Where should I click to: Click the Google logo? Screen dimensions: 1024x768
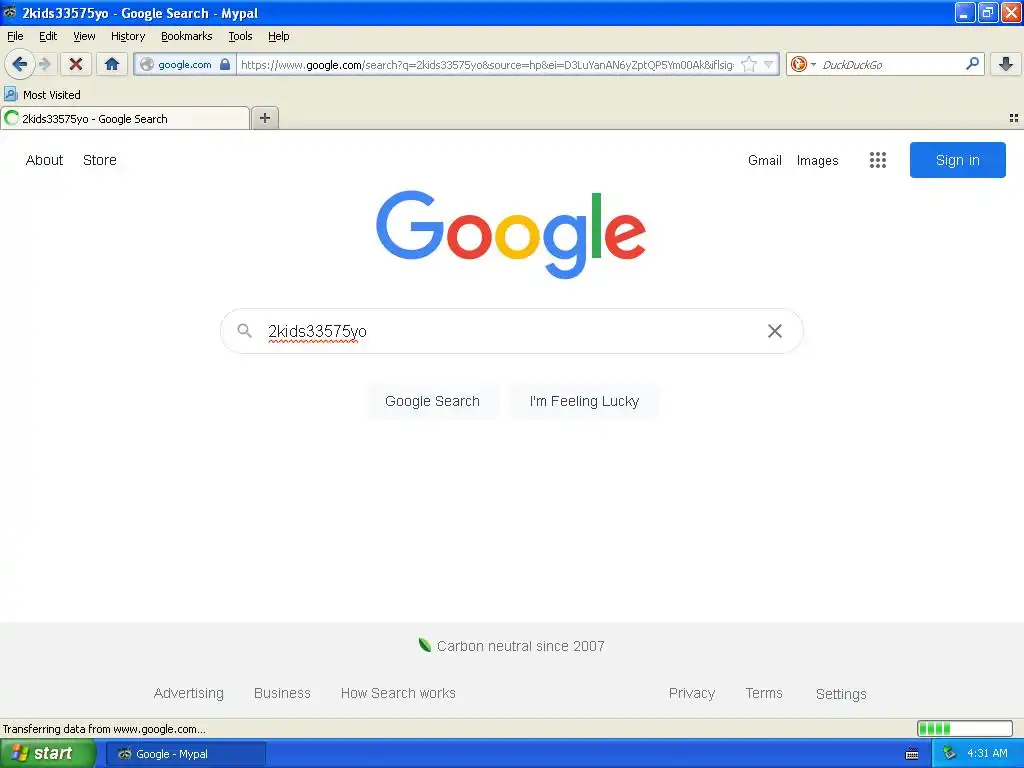pyautogui.click(x=511, y=234)
